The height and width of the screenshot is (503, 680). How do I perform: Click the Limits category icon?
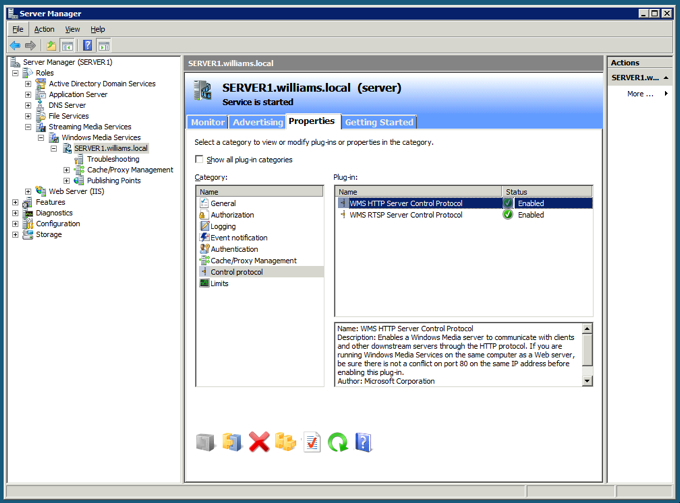204,283
